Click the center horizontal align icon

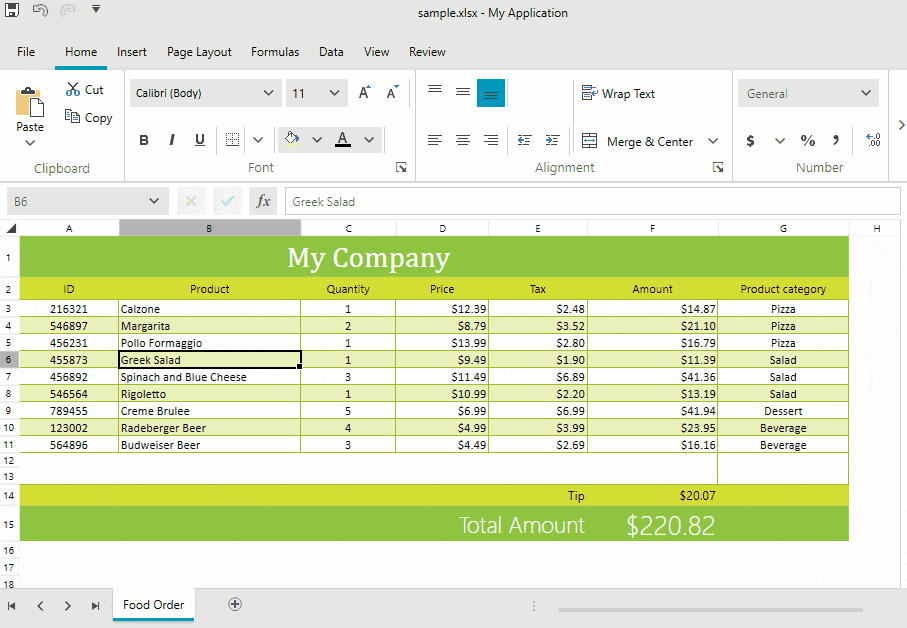click(463, 141)
